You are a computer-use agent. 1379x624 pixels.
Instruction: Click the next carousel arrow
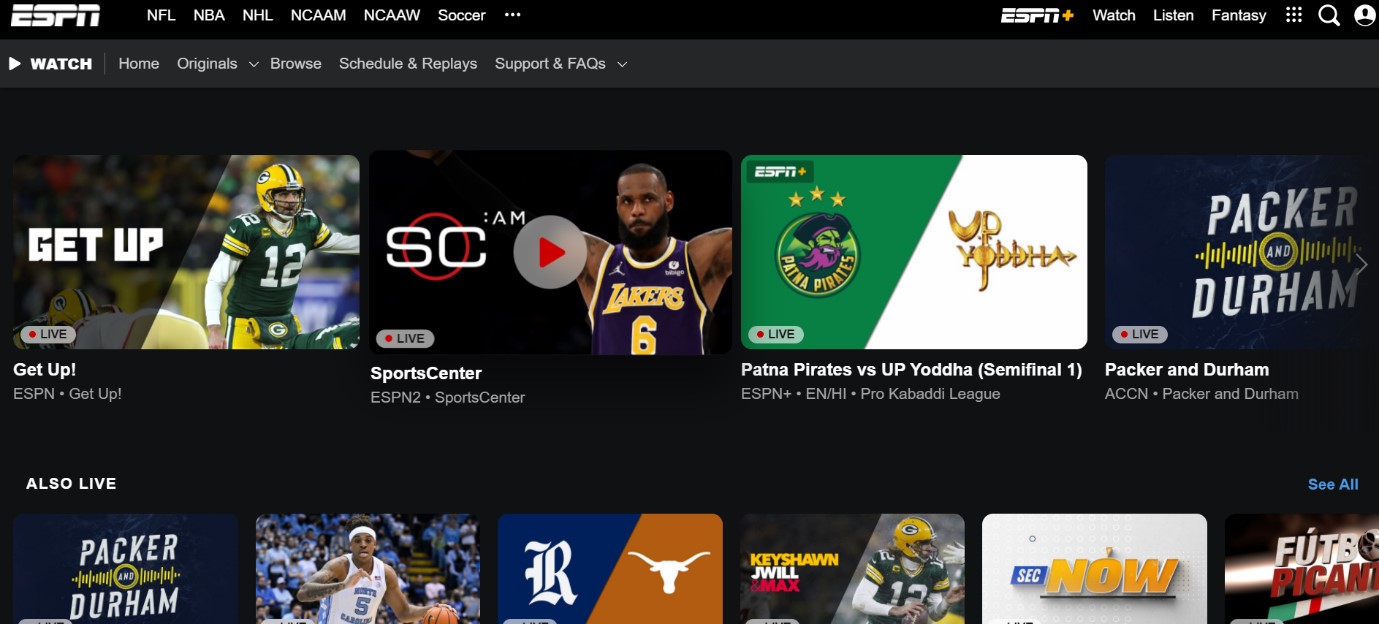[x=1361, y=264]
